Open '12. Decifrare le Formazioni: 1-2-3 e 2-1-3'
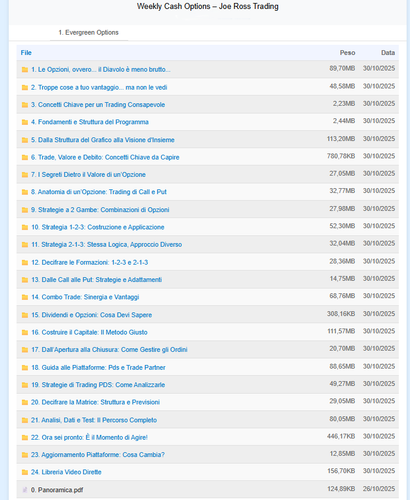This screenshot has height=500, width=410. pyautogui.click(x=90, y=263)
